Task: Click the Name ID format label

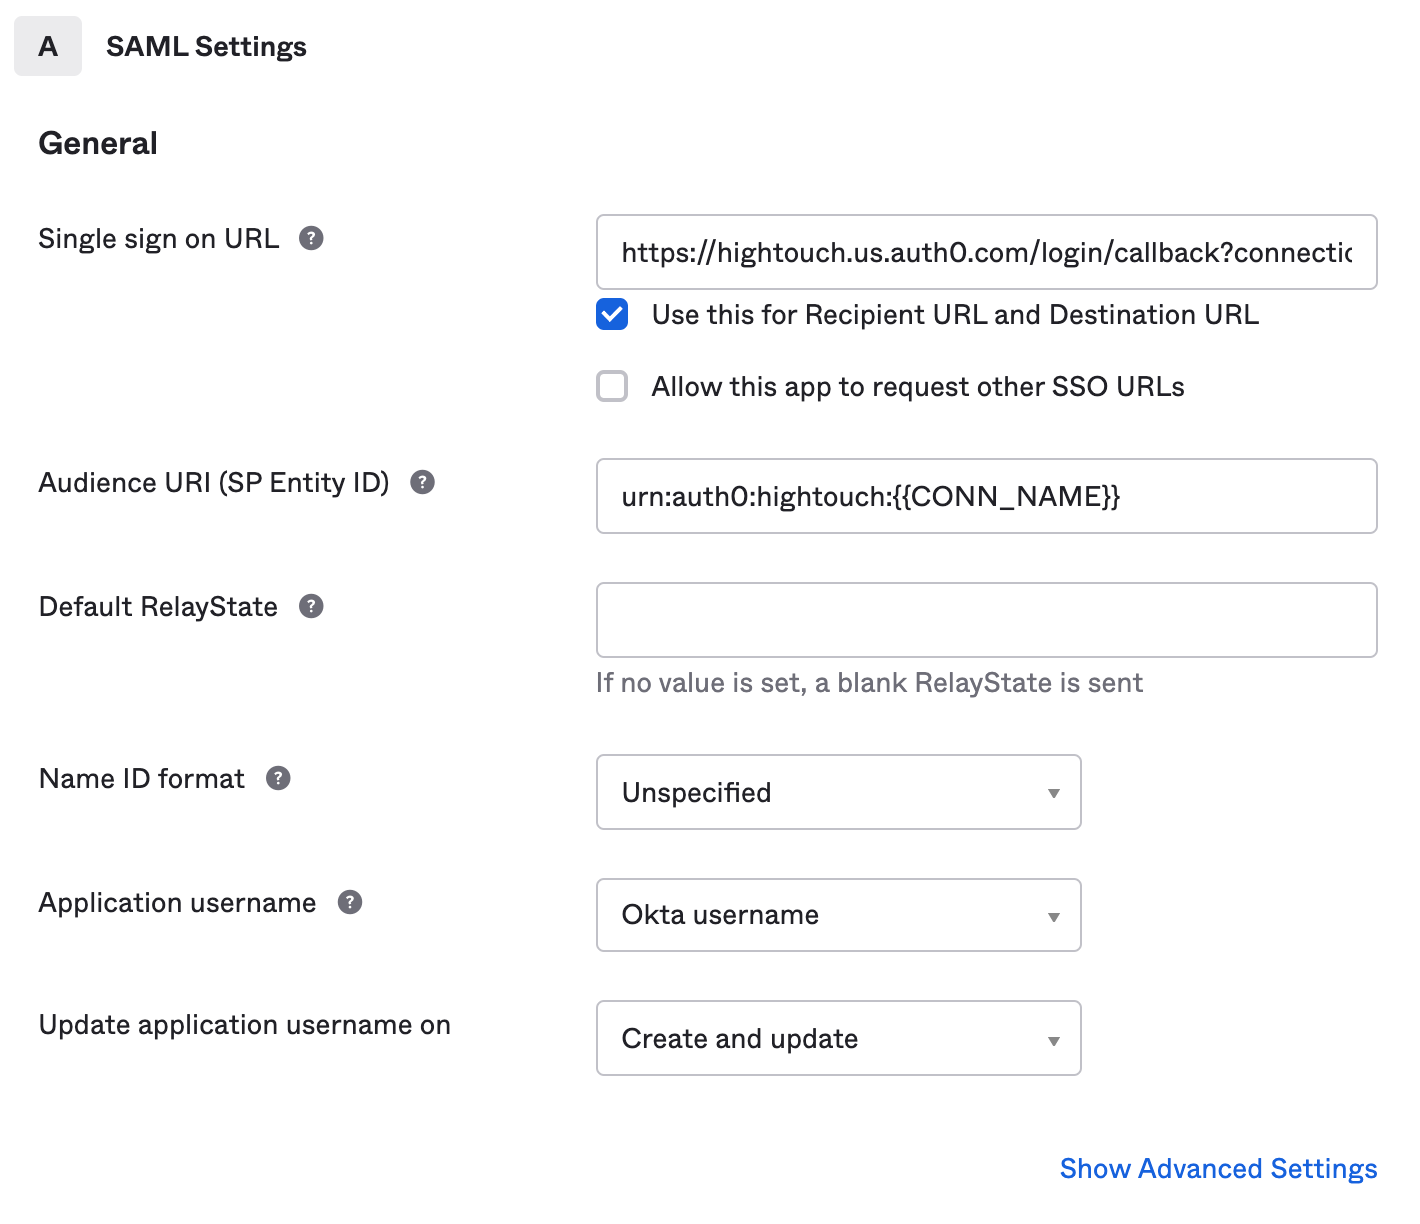Action: pyautogui.click(x=142, y=779)
